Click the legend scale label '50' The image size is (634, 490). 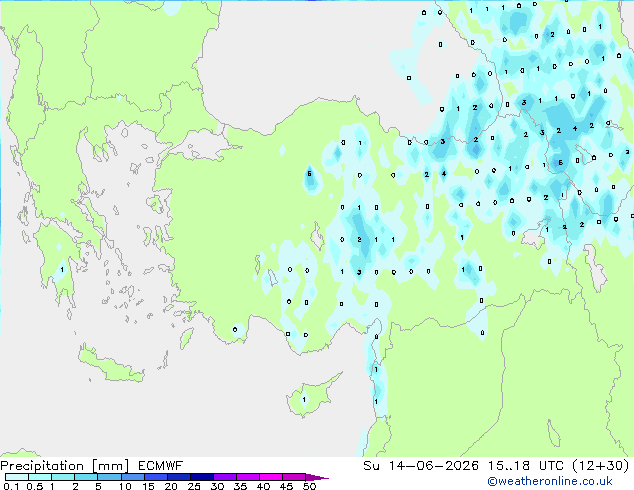(309, 486)
